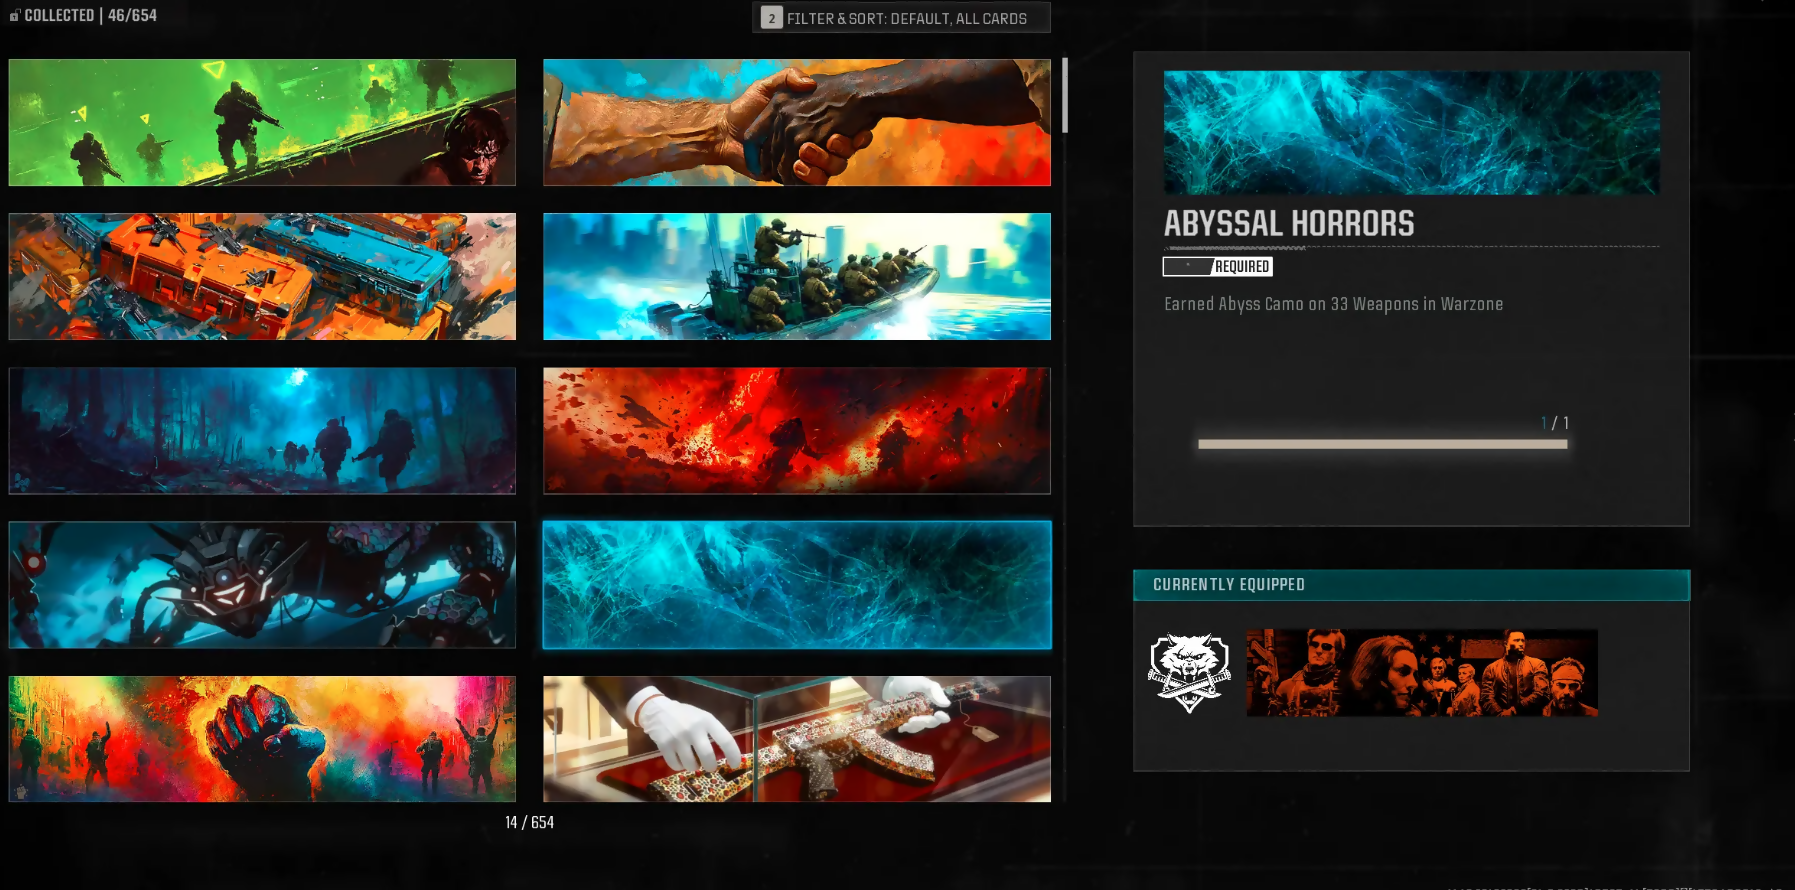Select the robotic spider calling card
Image resolution: width=1795 pixels, height=890 pixels.
(x=262, y=584)
